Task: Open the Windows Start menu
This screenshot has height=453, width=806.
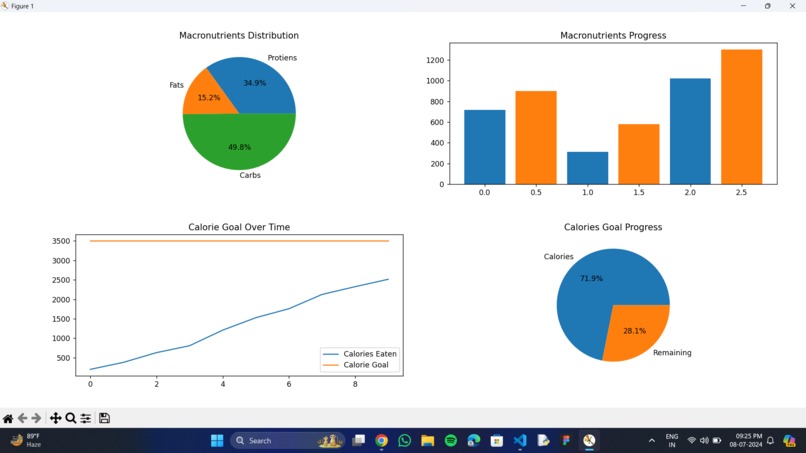Action: click(x=217, y=441)
